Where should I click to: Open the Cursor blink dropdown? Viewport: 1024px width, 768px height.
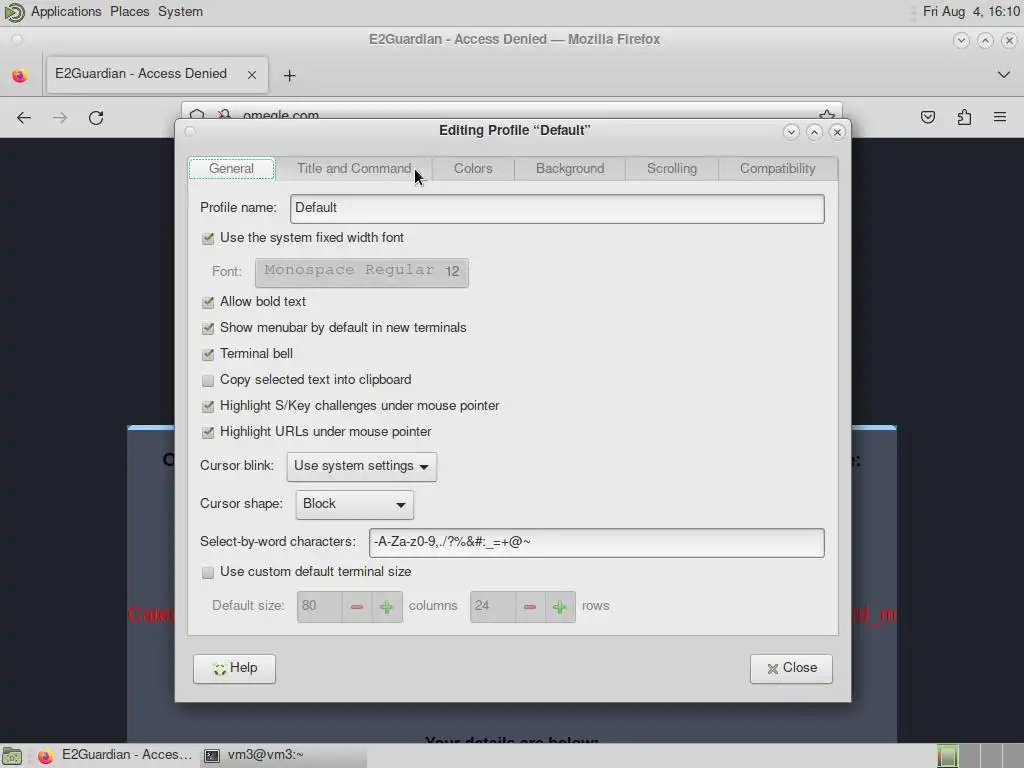(x=361, y=466)
